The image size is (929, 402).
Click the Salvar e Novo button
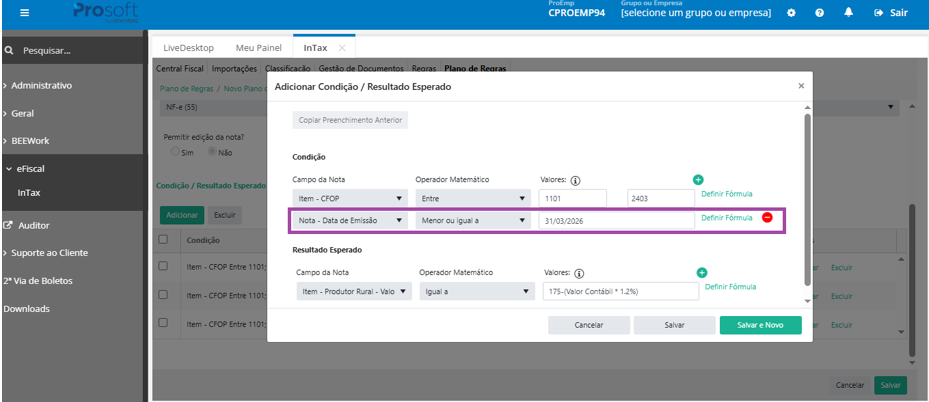tap(760, 325)
